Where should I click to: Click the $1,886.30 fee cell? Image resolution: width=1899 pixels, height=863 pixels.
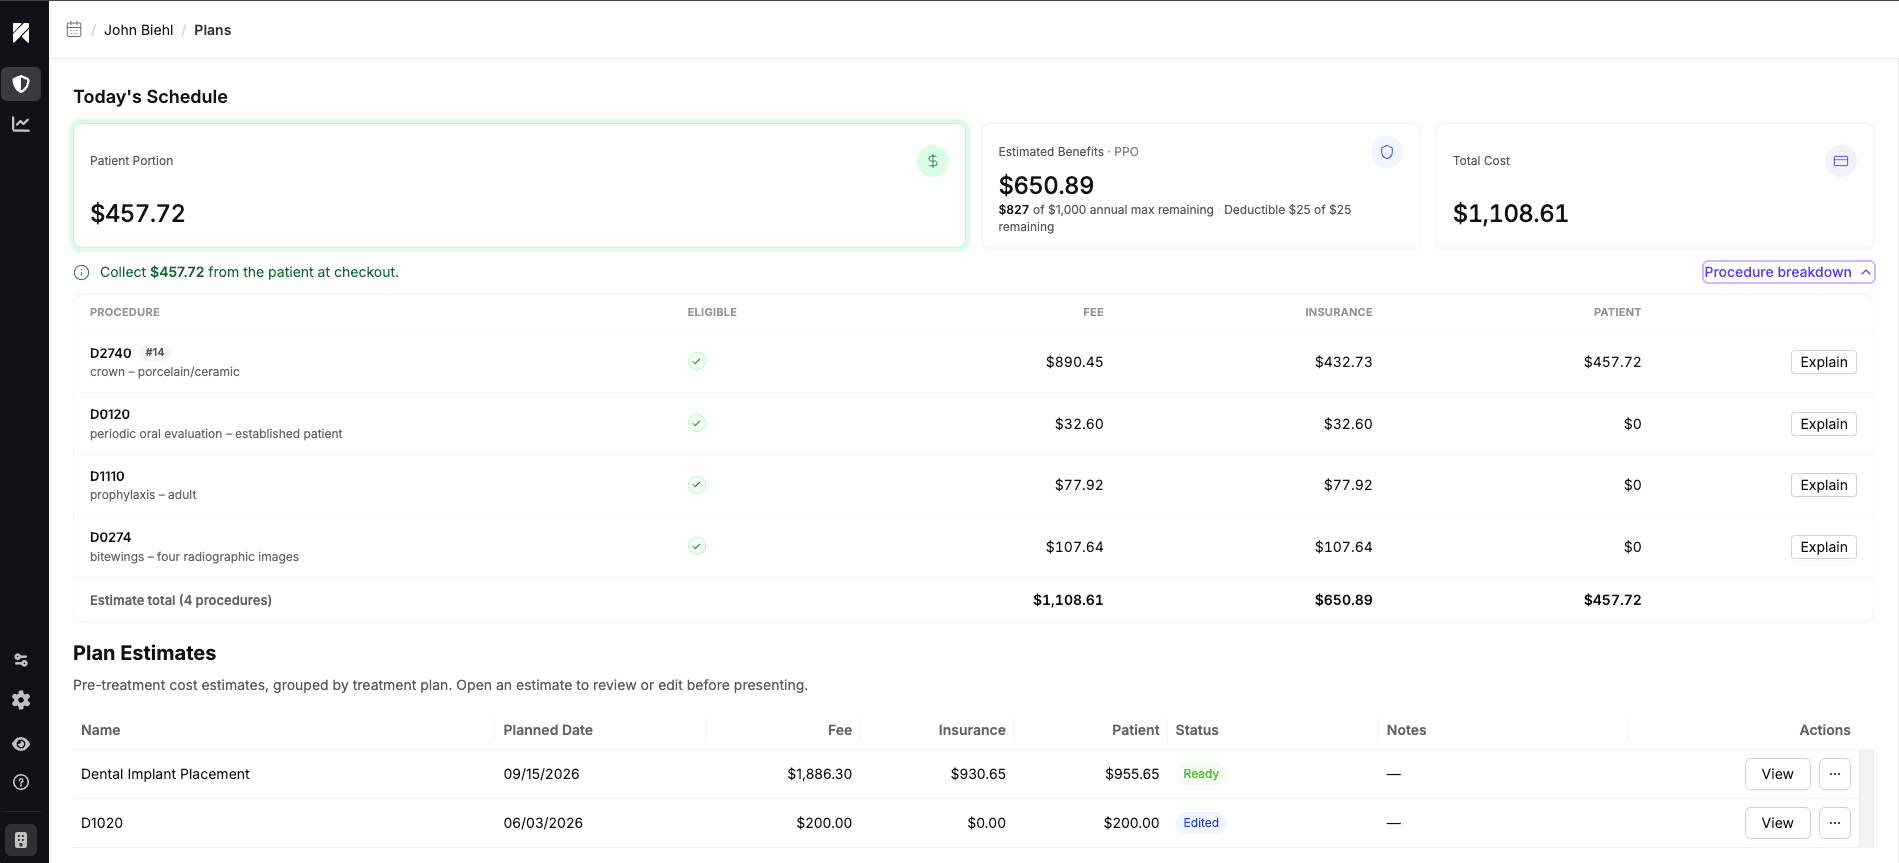click(x=819, y=774)
